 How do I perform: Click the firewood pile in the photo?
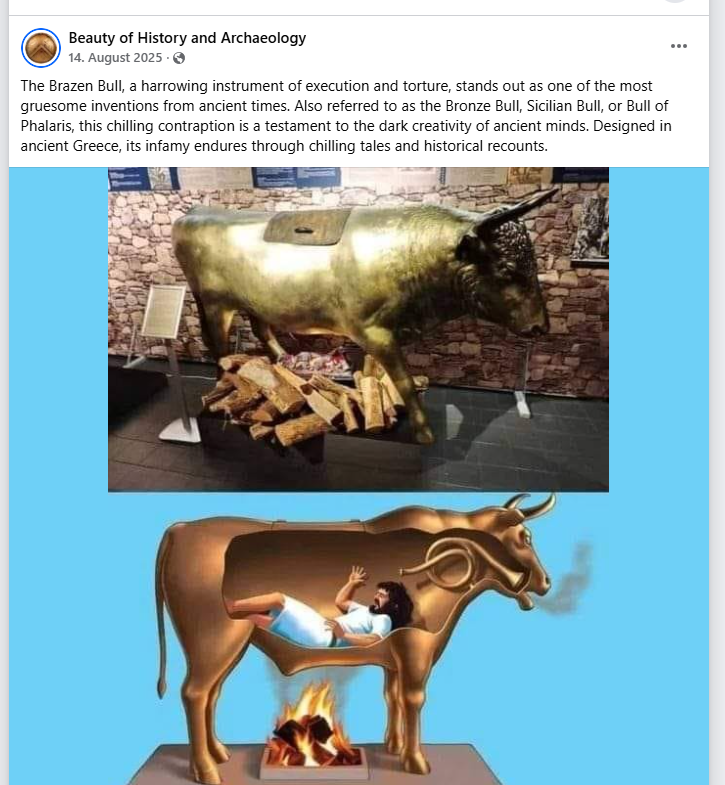pyautogui.click(x=305, y=398)
